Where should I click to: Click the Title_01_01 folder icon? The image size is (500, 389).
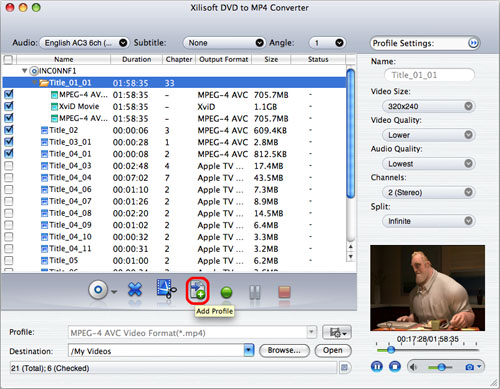(x=44, y=83)
